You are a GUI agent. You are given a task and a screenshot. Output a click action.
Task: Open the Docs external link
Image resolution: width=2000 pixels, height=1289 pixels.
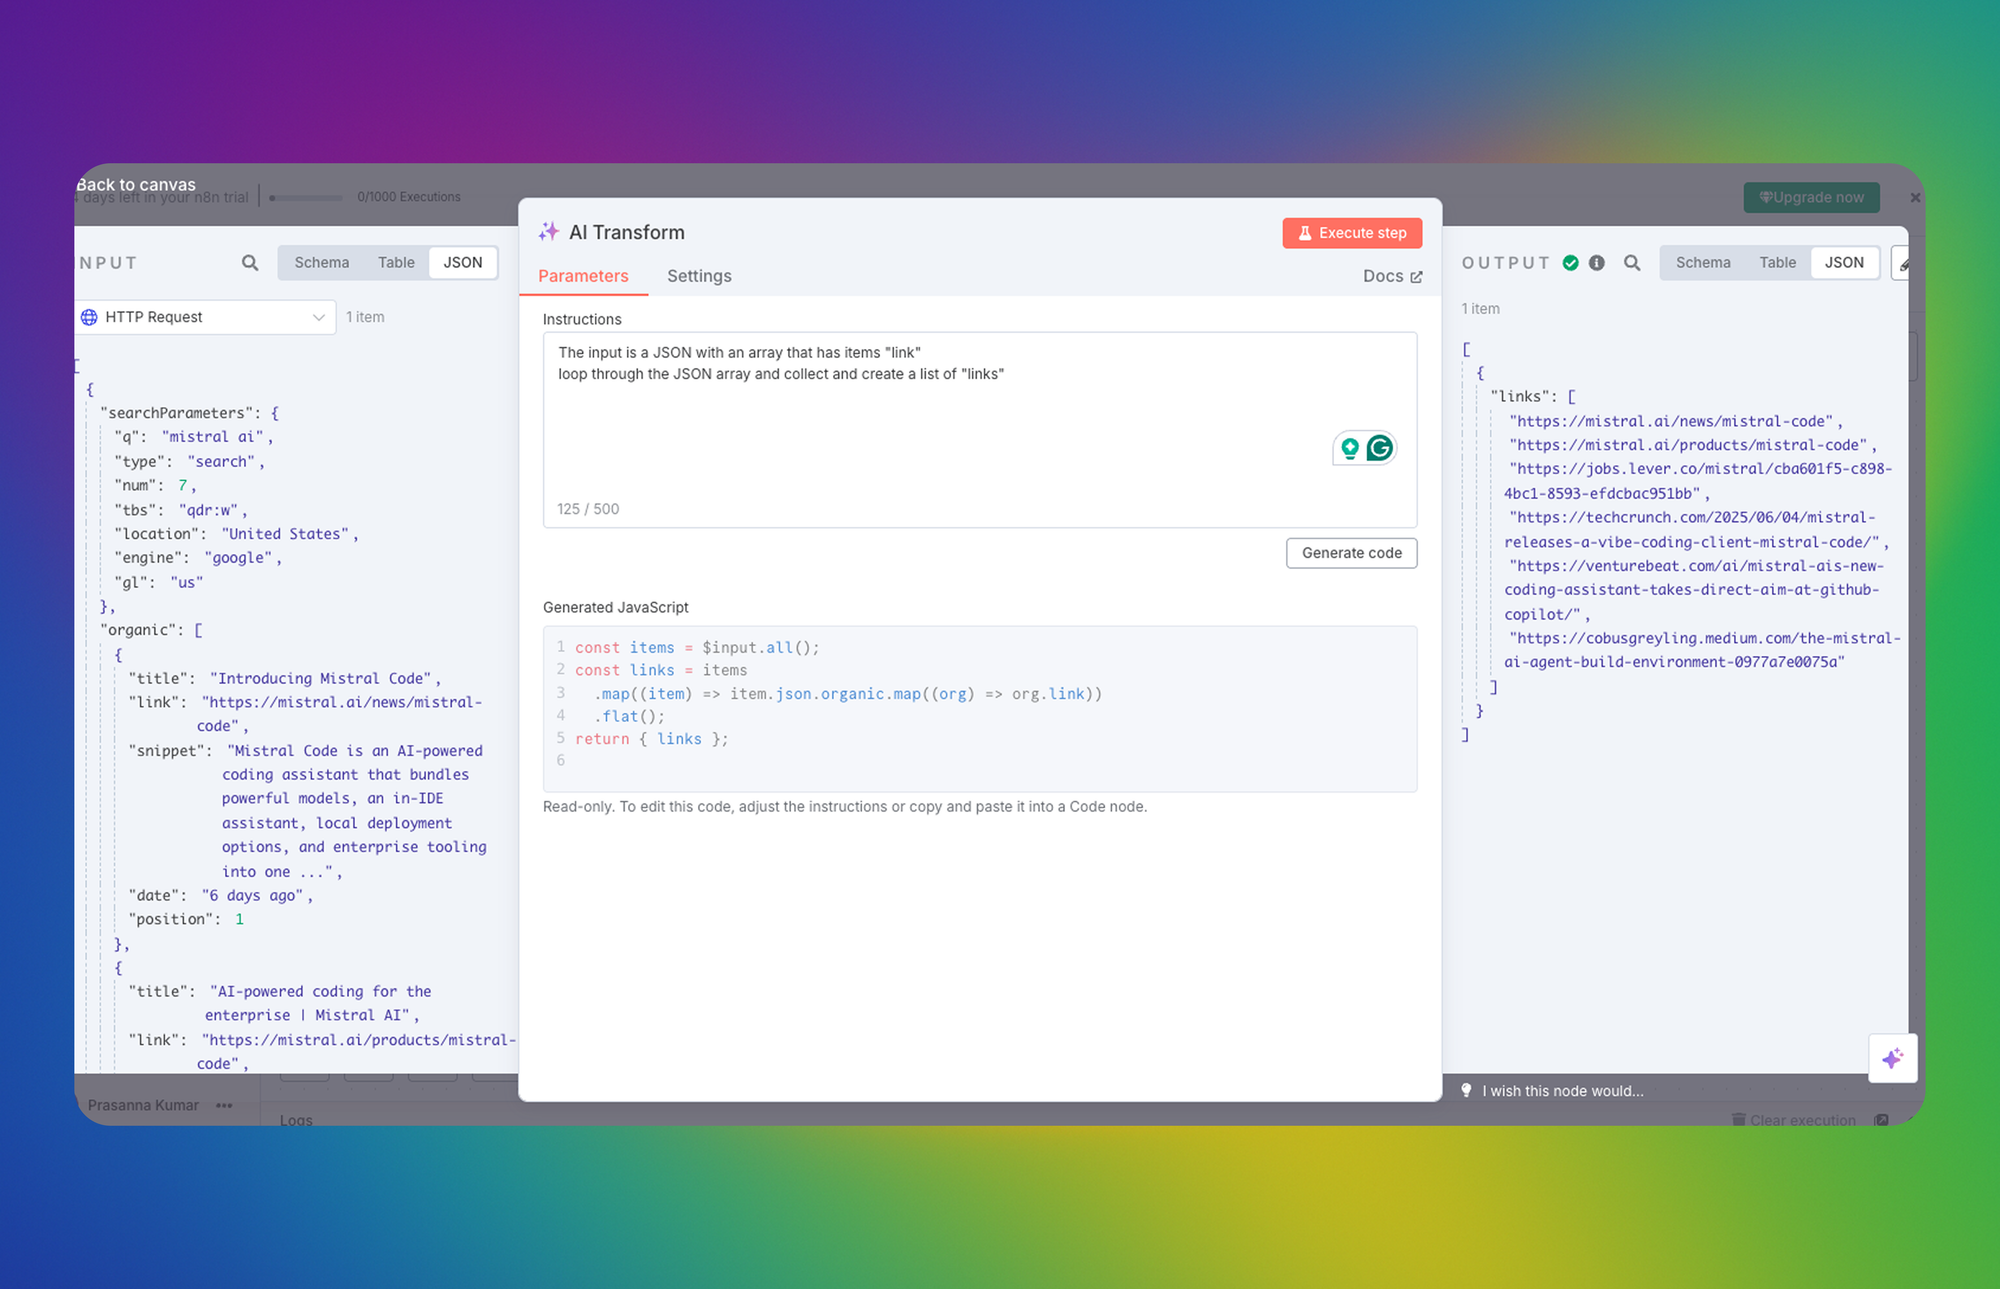pos(1392,276)
